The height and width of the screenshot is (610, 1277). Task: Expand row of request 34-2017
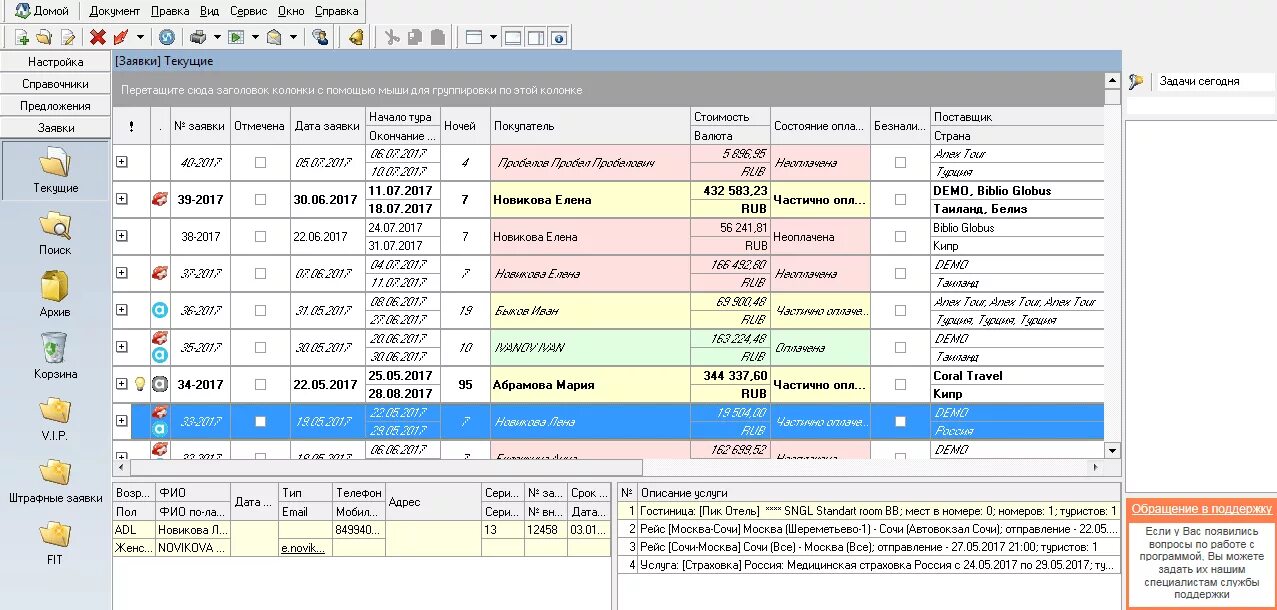coord(122,383)
